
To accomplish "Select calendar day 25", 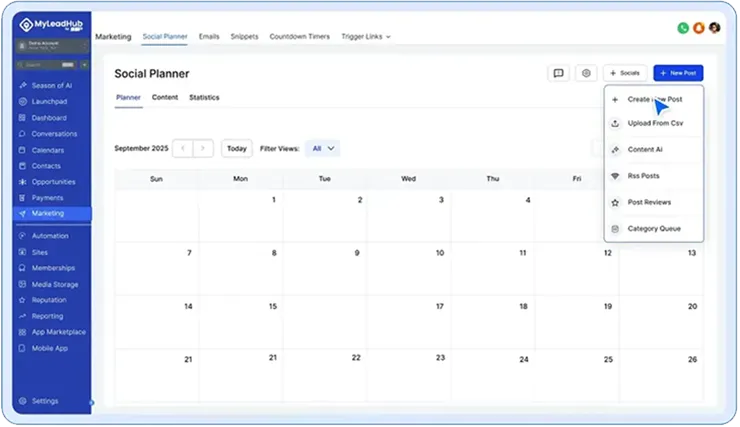I will pos(577,376).
